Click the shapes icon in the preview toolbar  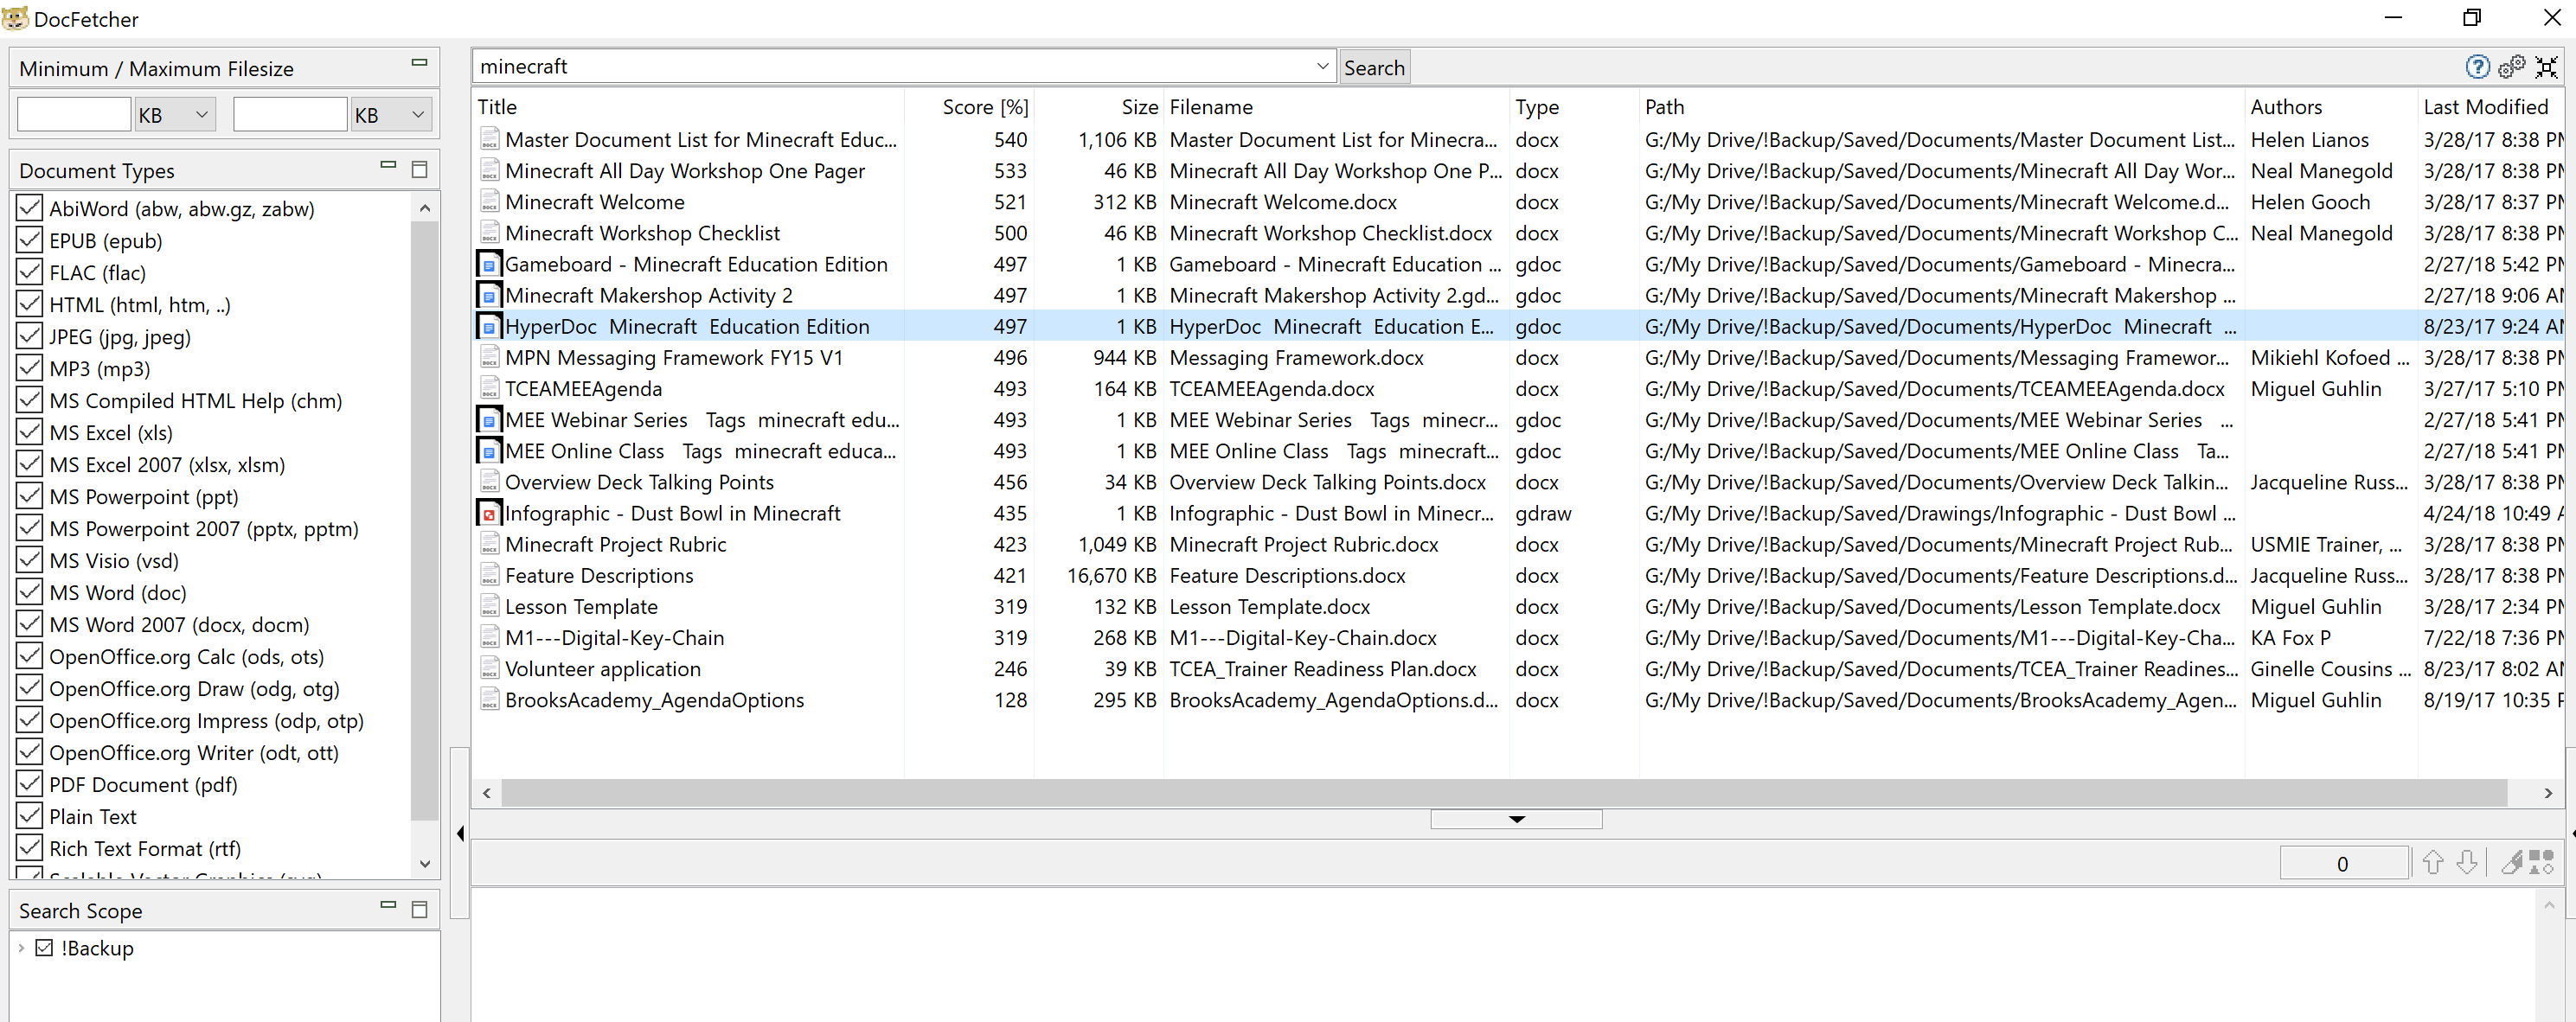click(x=2541, y=862)
